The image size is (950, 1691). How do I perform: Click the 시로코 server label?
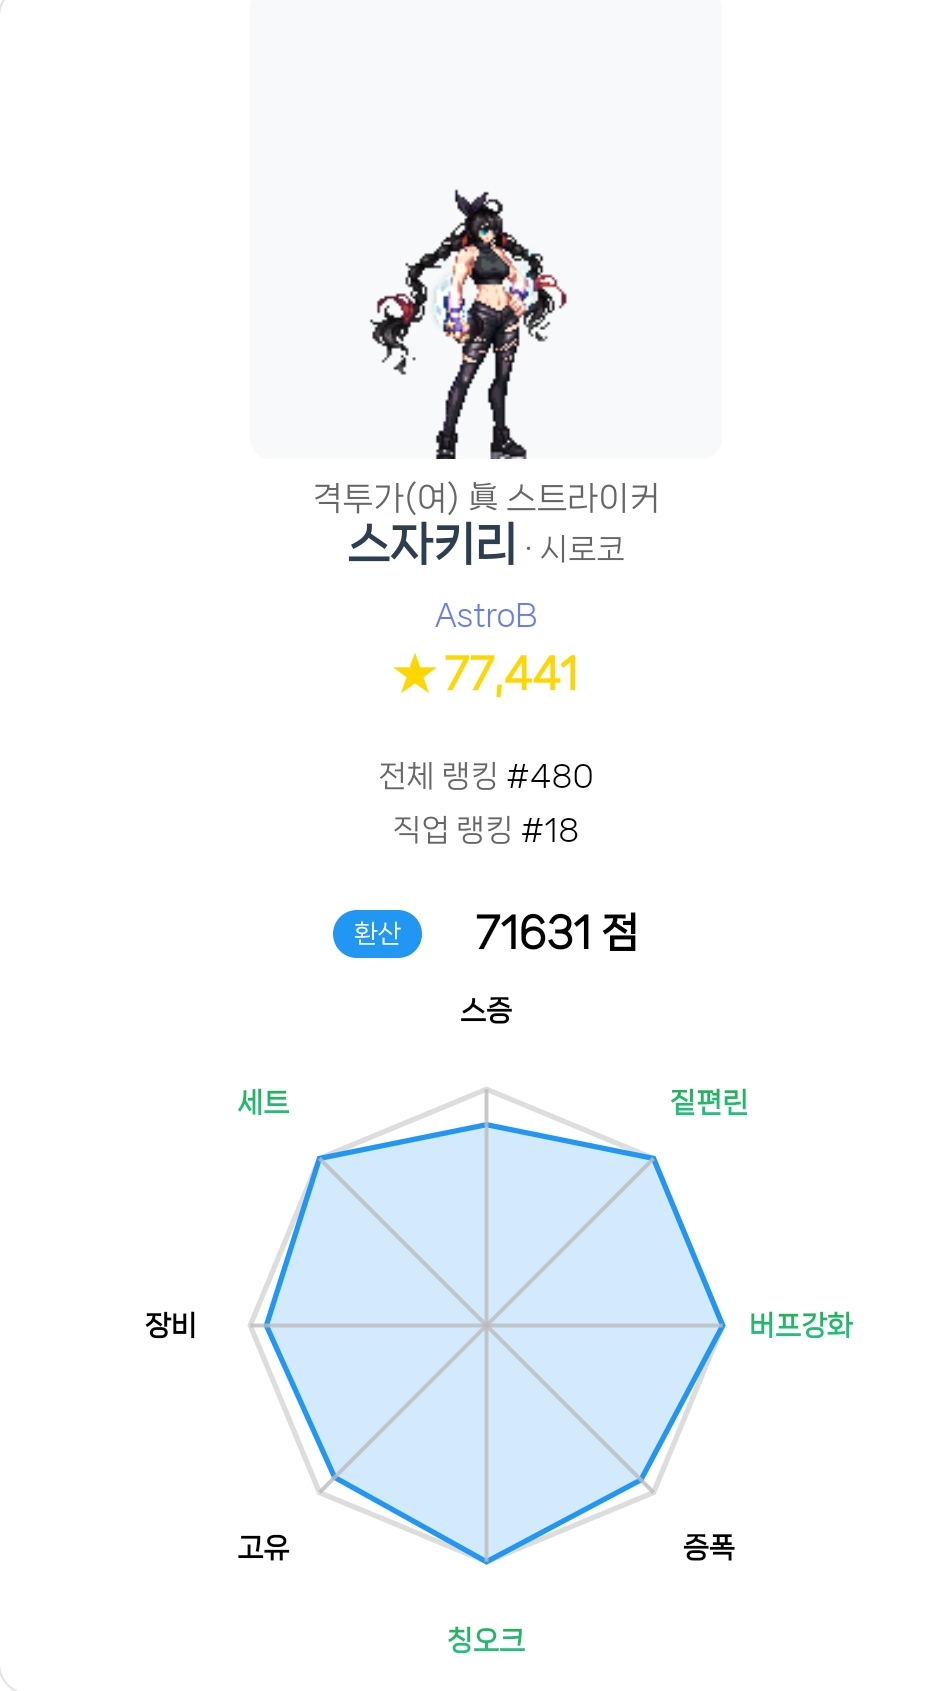click(x=582, y=549)
